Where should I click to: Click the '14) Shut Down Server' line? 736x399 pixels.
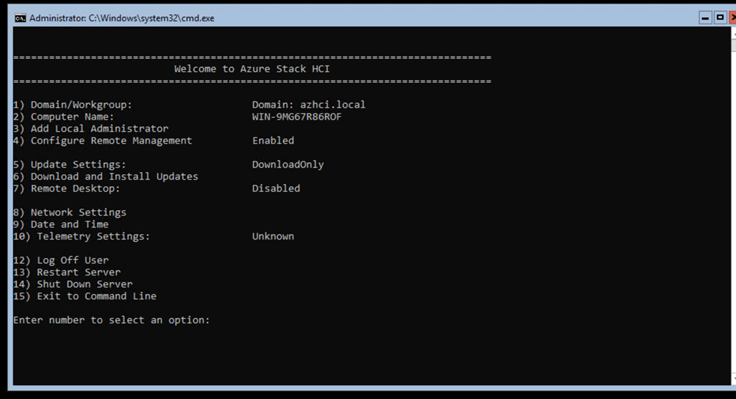point(73,284)
